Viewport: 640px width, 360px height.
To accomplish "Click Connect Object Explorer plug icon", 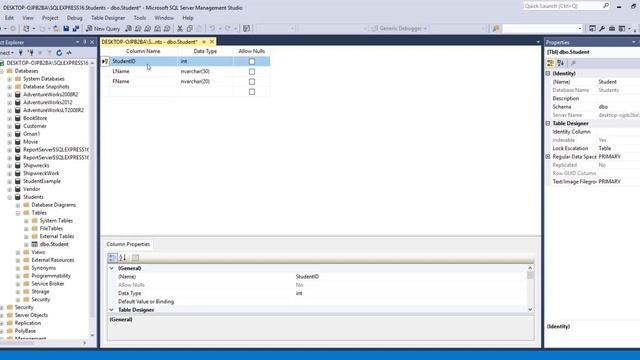I will [21, 53].
